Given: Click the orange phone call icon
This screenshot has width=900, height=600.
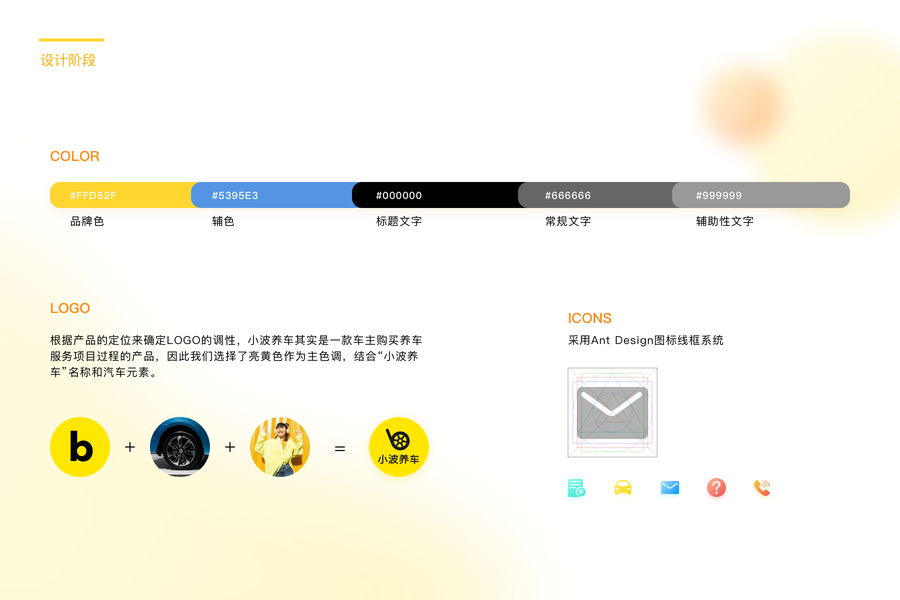Looking at the screenshot, I should tap(762, 488).
